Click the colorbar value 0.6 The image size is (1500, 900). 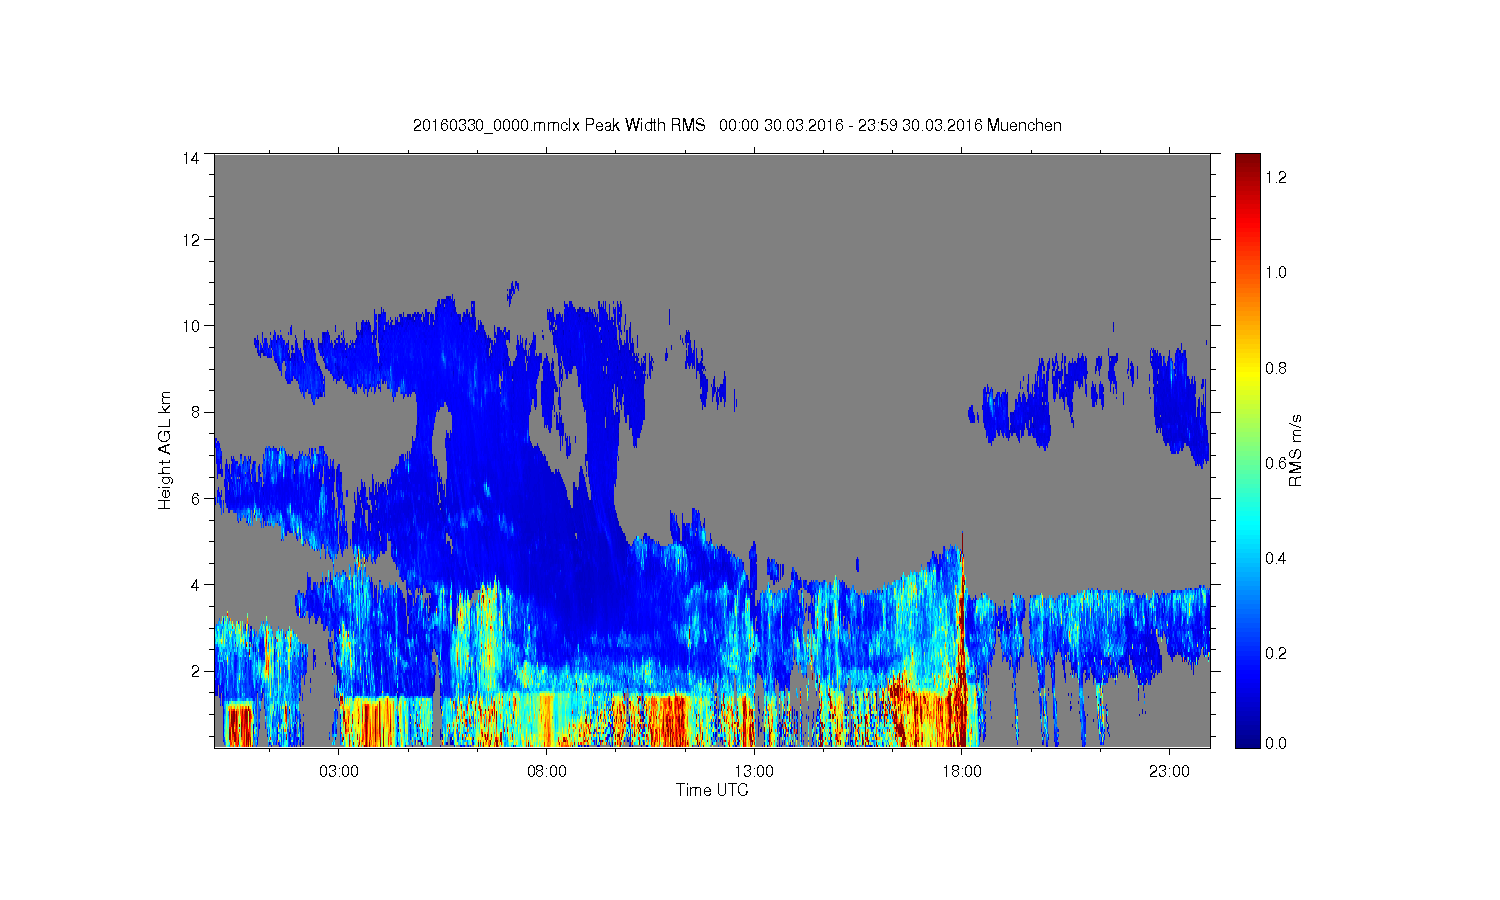pyautogui.click(x=1277, y=463)
